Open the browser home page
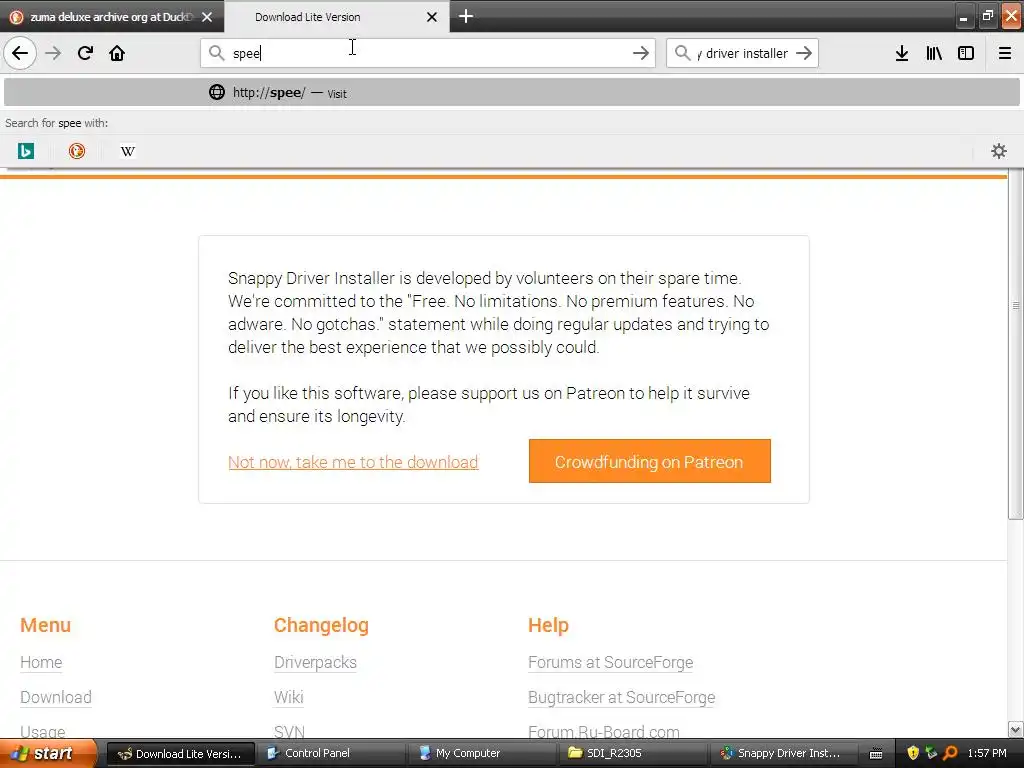 click(117, 53)
